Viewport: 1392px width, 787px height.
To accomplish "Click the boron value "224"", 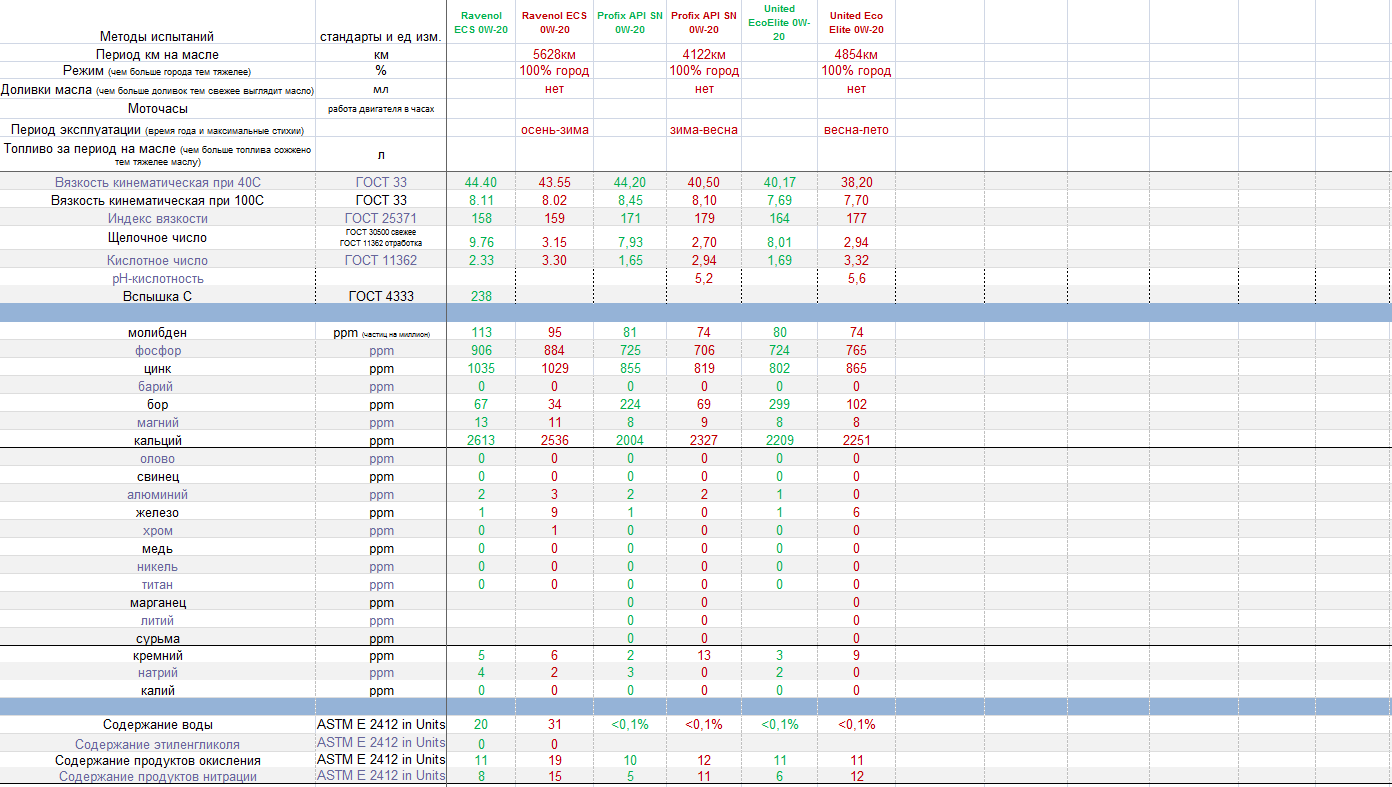I will point(629,404).
